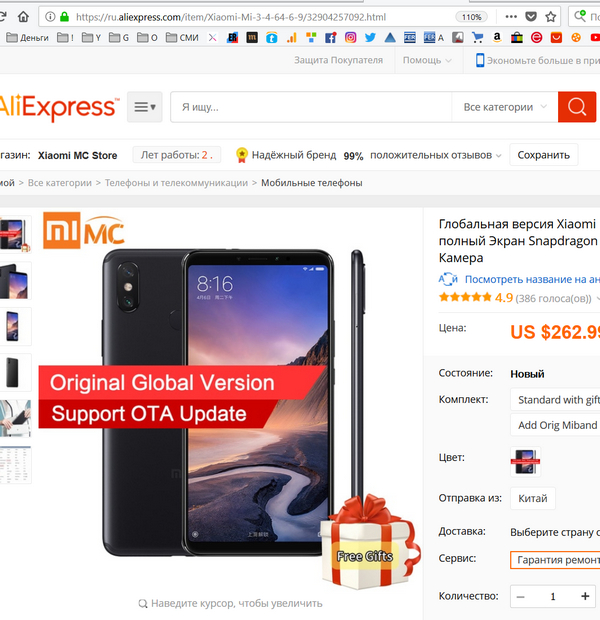Click the orange search magnifier button
Screen dimensions: 600x620
(576, 106)
